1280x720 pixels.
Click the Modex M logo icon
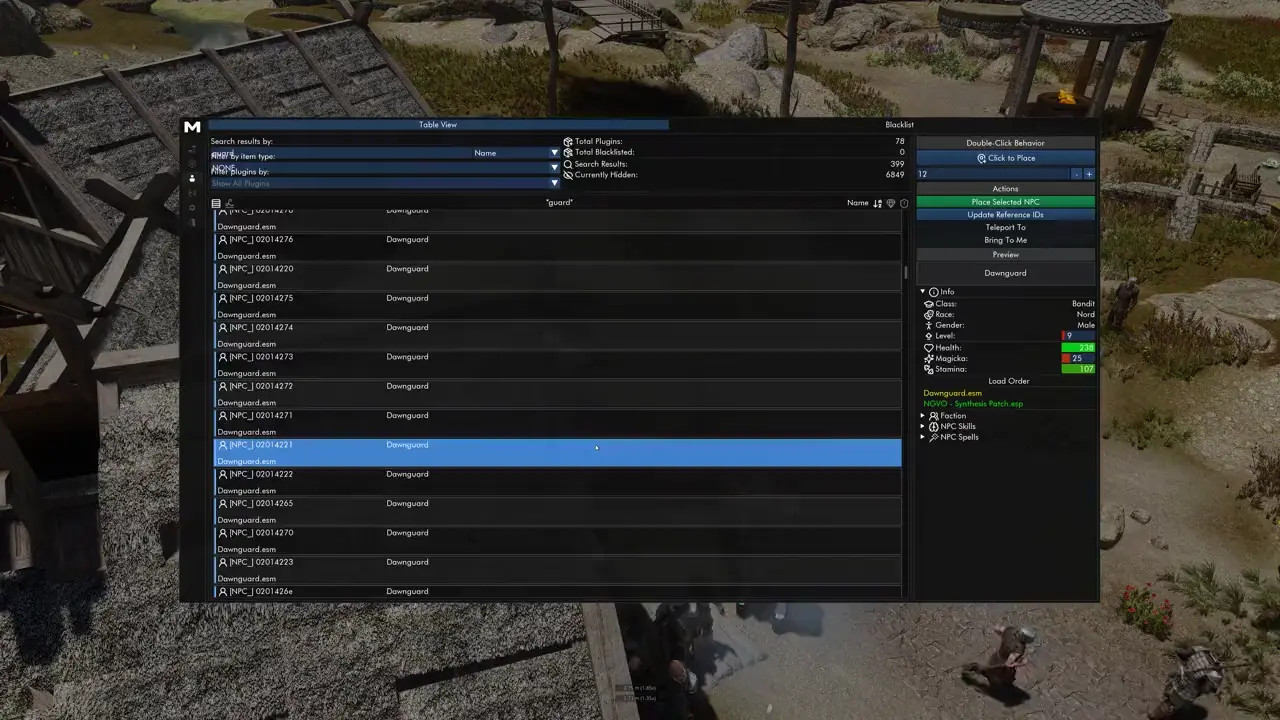tap(192, 126)
